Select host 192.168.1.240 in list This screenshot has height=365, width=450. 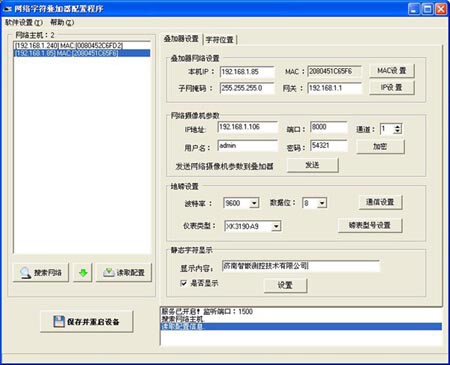tap(82, 46)
